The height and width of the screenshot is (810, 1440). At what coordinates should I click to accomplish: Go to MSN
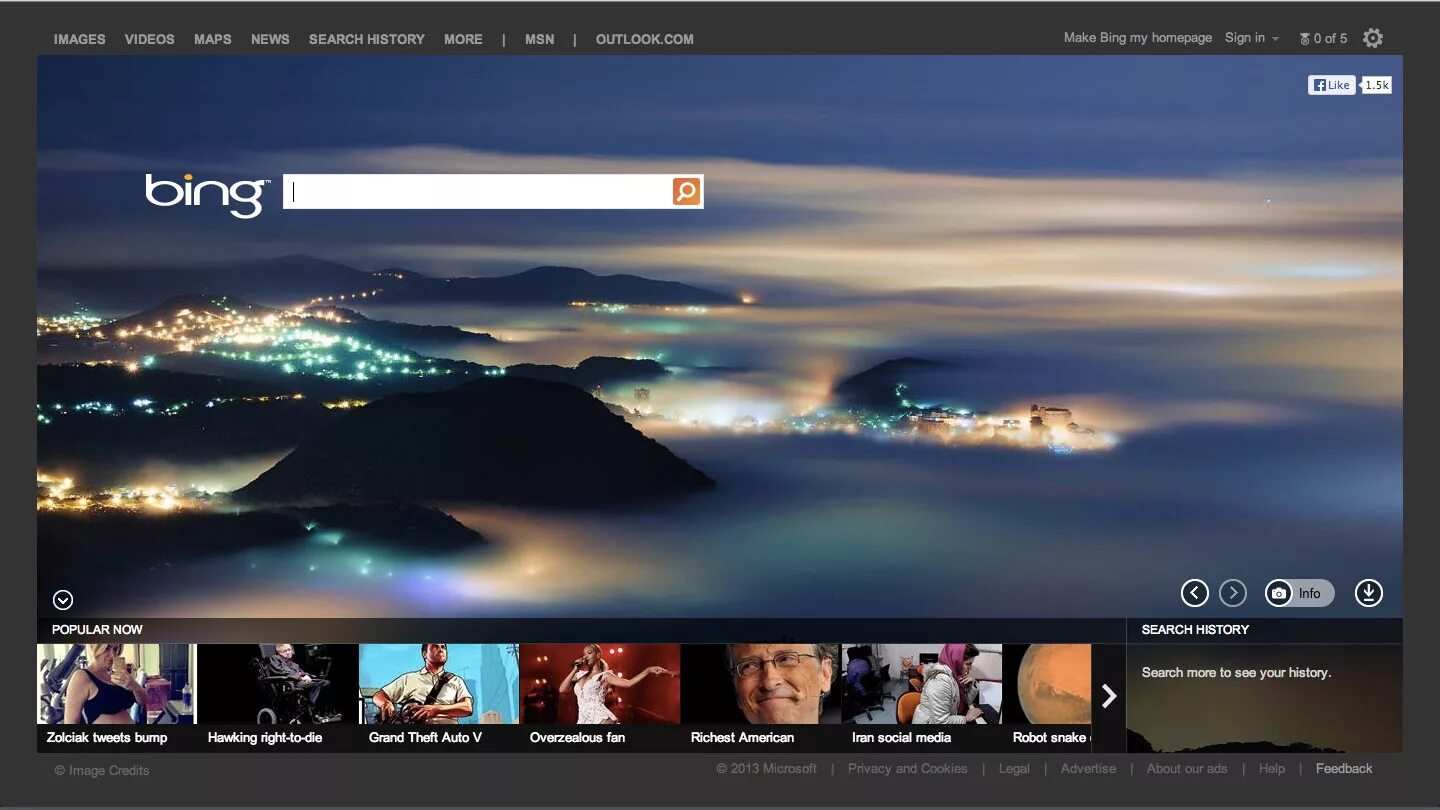[x=540, y=39]
